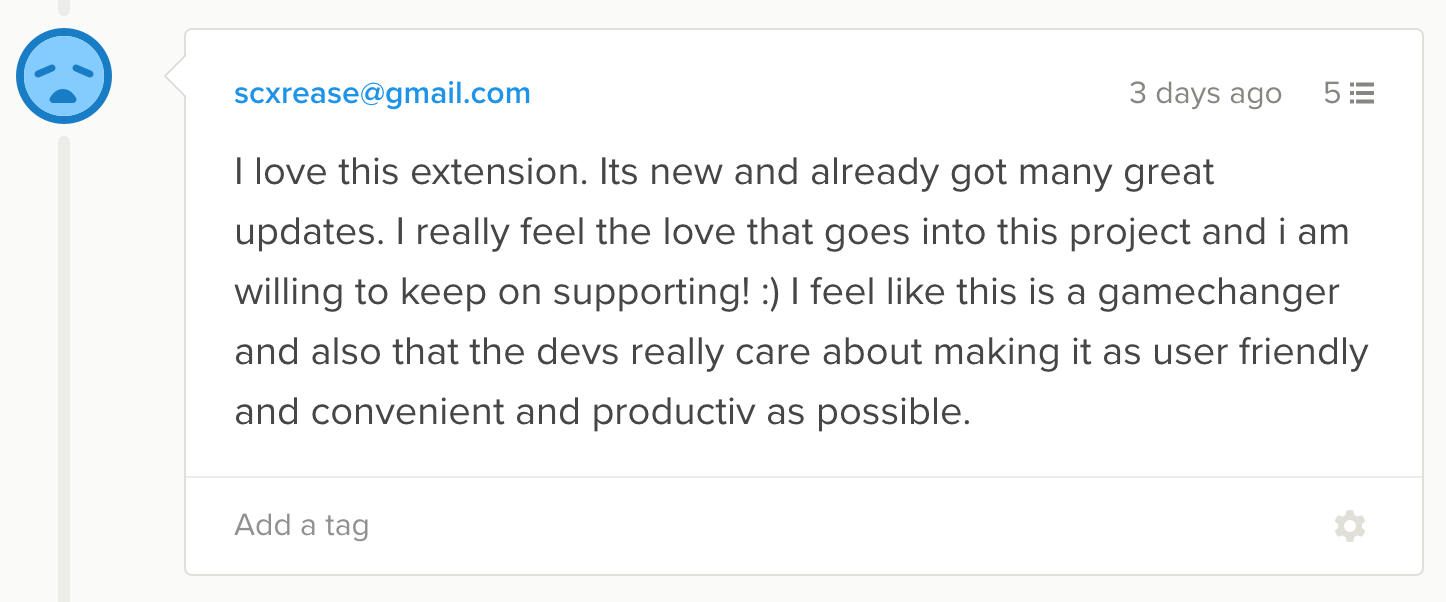Select the number 5 count
The image size is (1446, 602).
pyautogui.click(x=1332, y=94)
